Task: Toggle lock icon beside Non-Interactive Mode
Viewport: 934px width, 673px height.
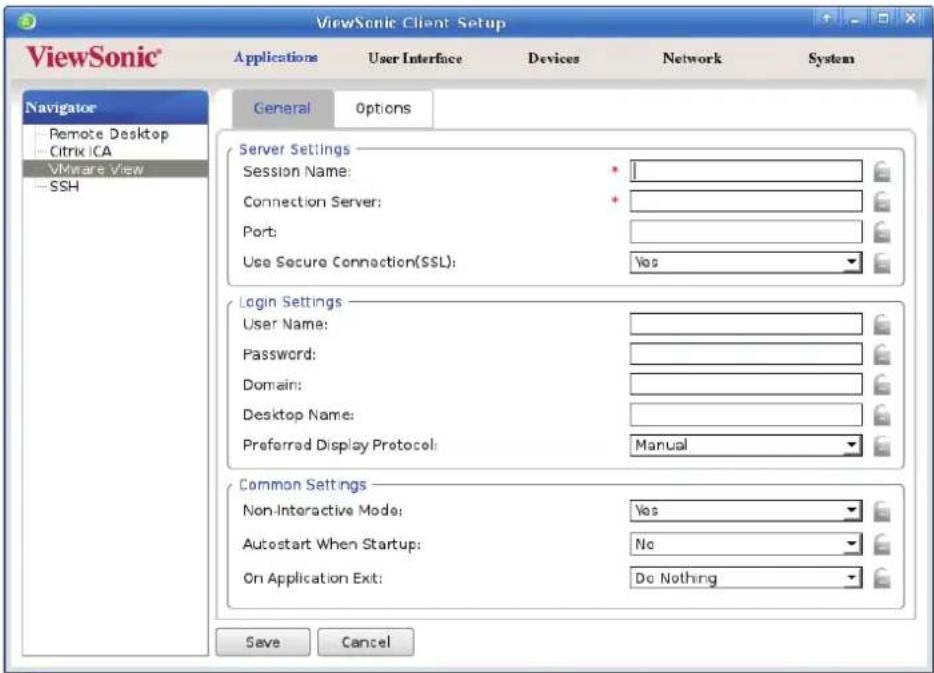Action: (x=882, y=511)
